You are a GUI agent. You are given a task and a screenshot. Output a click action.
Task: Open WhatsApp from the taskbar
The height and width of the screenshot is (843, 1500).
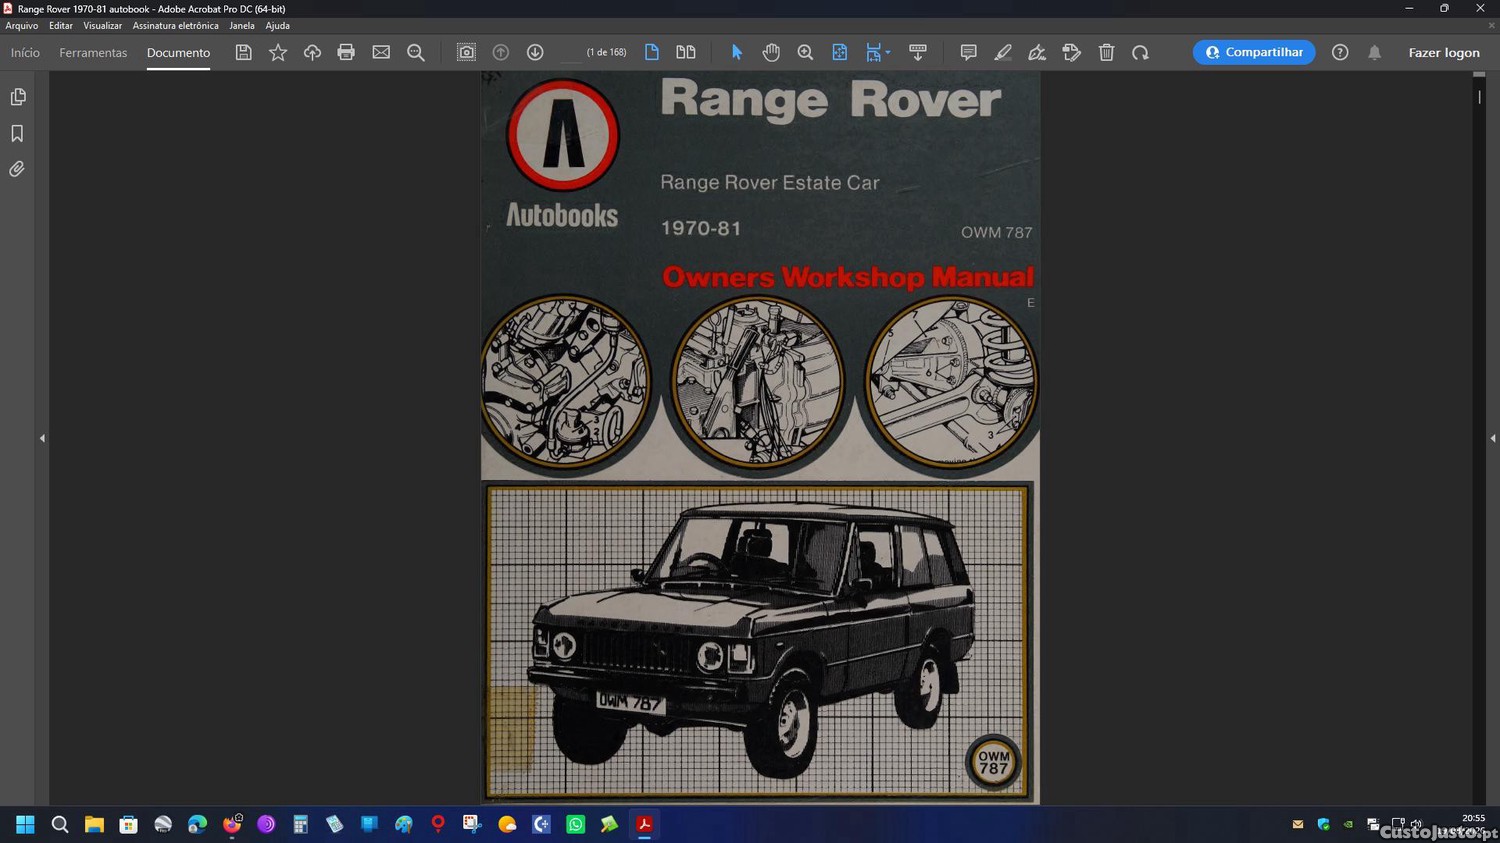pos(576,824)
